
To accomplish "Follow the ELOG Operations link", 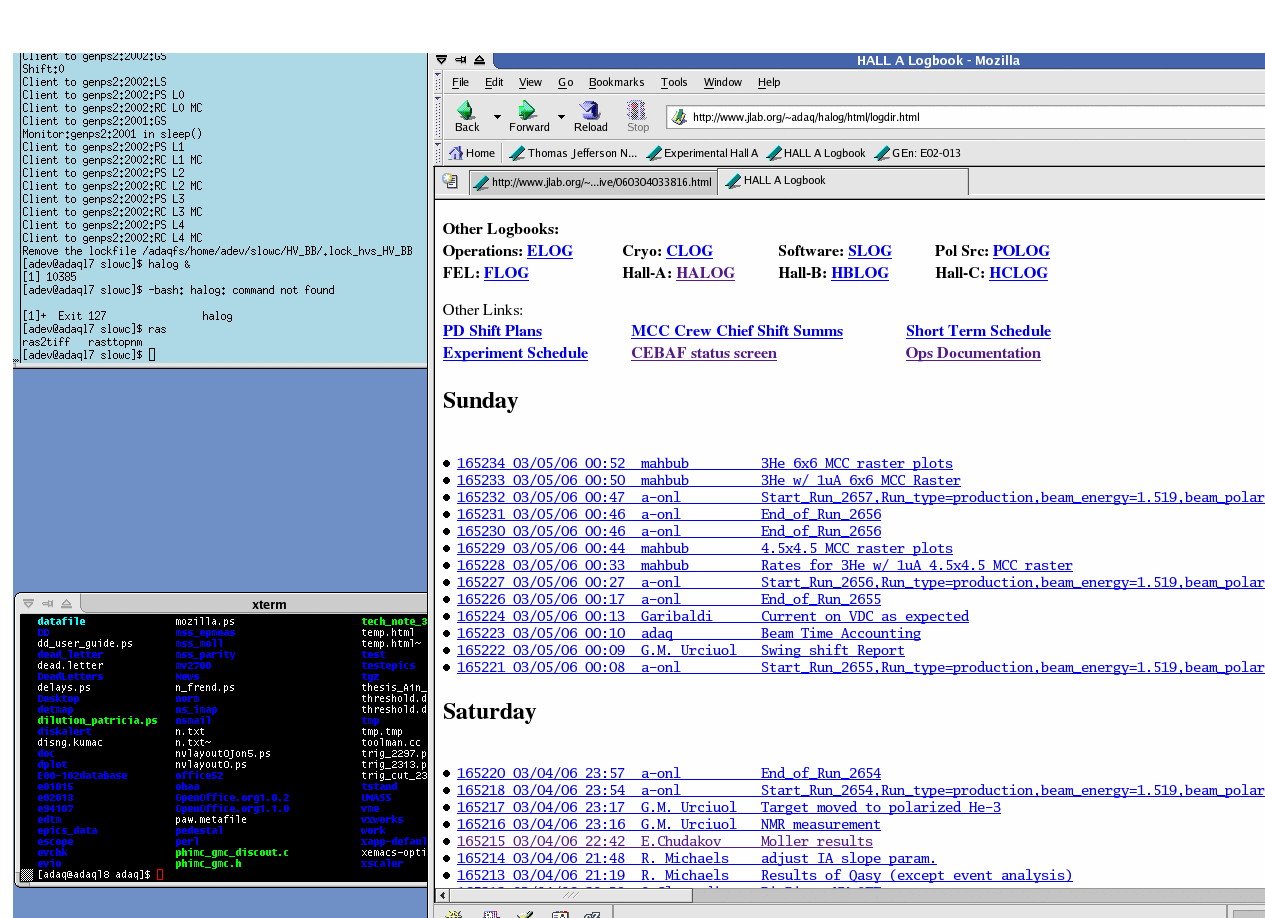I will [550, 251].
